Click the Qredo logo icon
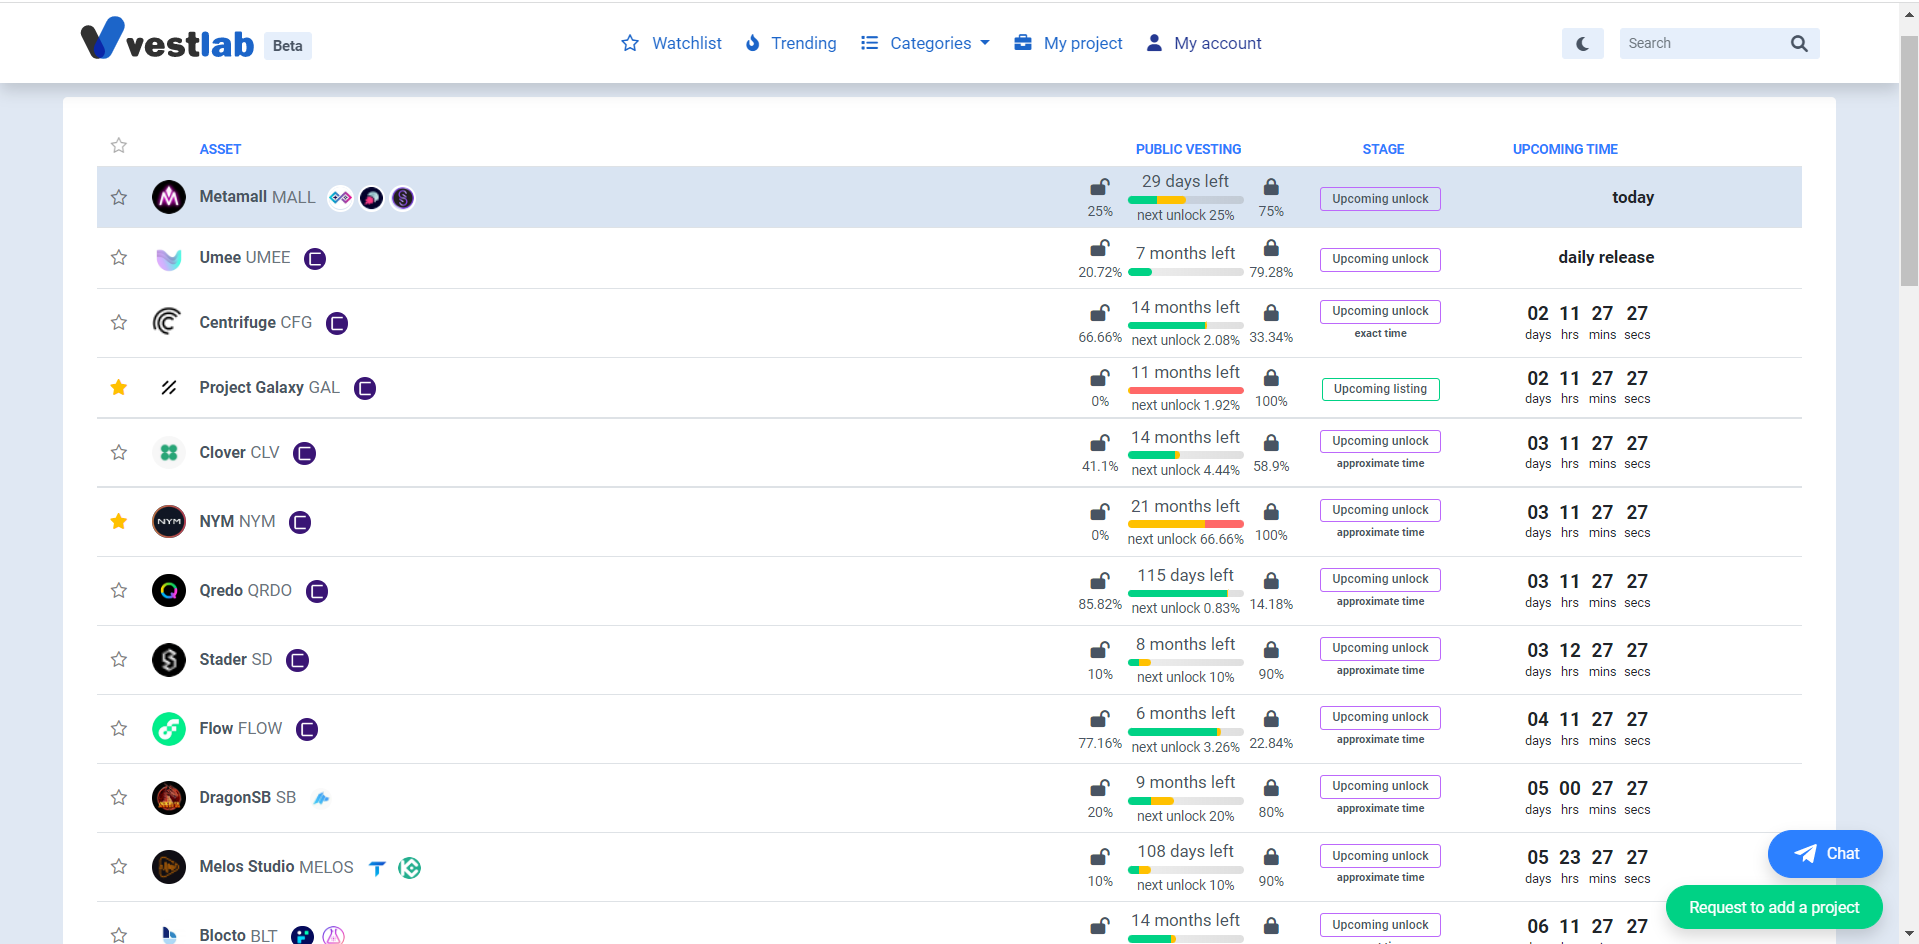This screenshot has height=944, width=1919. pyautogui.click(x=169, y=590)
